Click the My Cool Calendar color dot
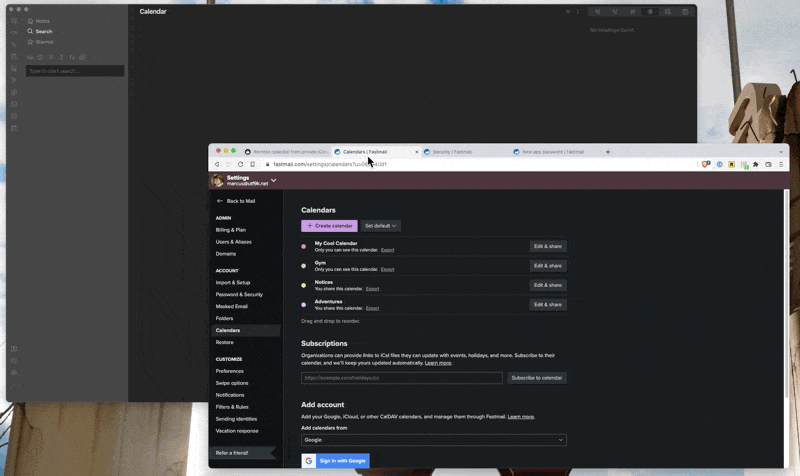The image size is (800, 476). click(x=304, y=246)
